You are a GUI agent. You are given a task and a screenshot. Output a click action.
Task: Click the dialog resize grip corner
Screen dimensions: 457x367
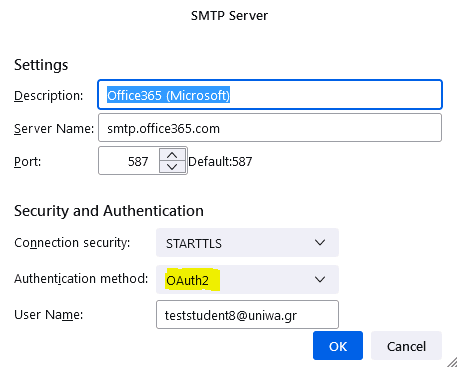click(451, 362)
